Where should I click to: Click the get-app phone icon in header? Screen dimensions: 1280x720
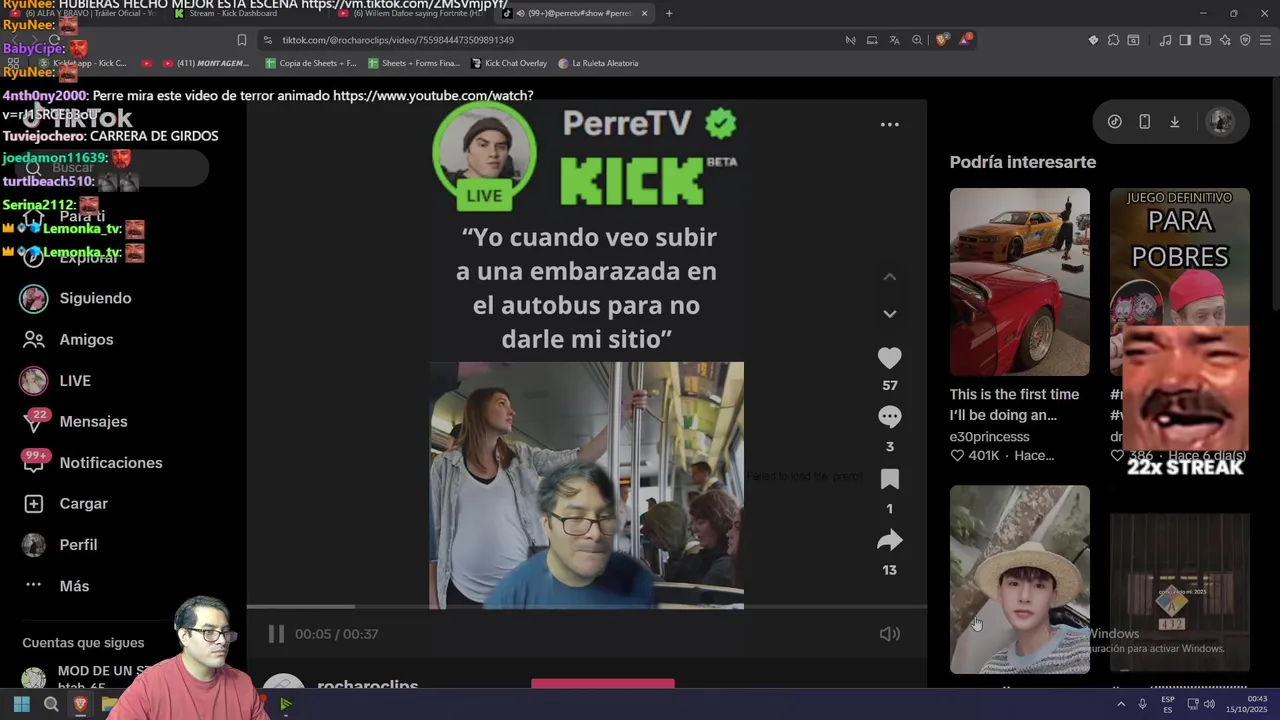(1144, 122)
